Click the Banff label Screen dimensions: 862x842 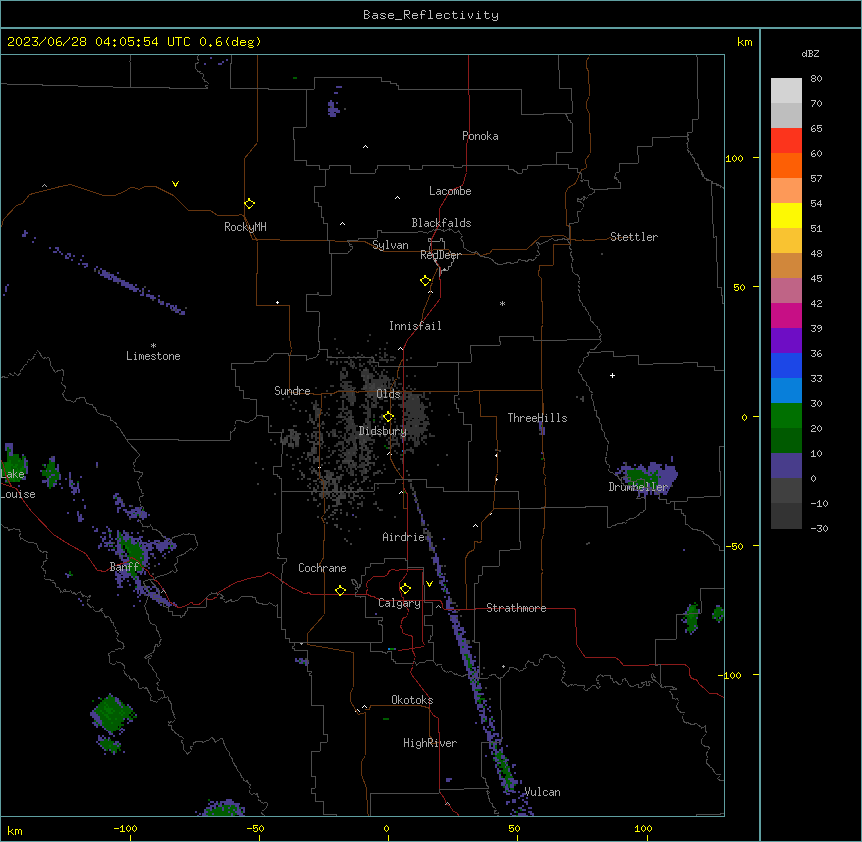pyautogui.click(x=124, y=567)
